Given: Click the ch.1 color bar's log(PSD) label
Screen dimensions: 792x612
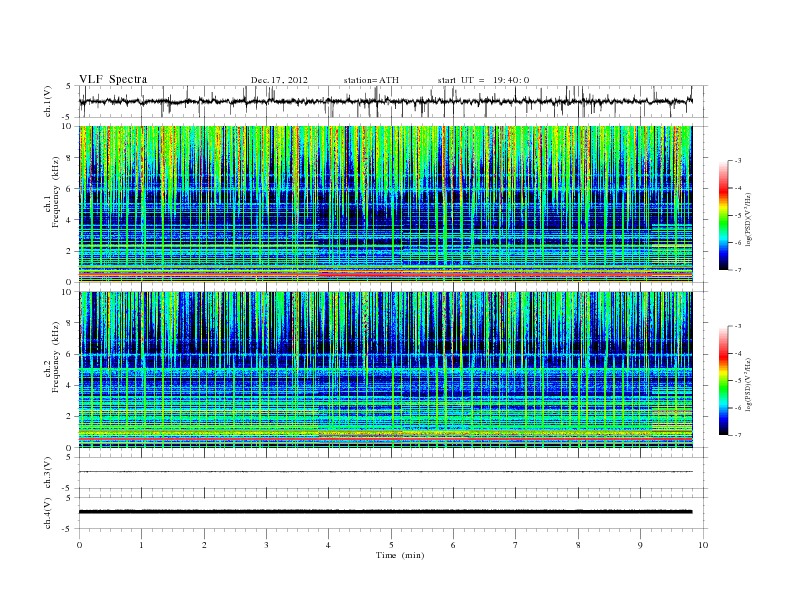Looking at the screenshot, I should click(x=748, y=218).
